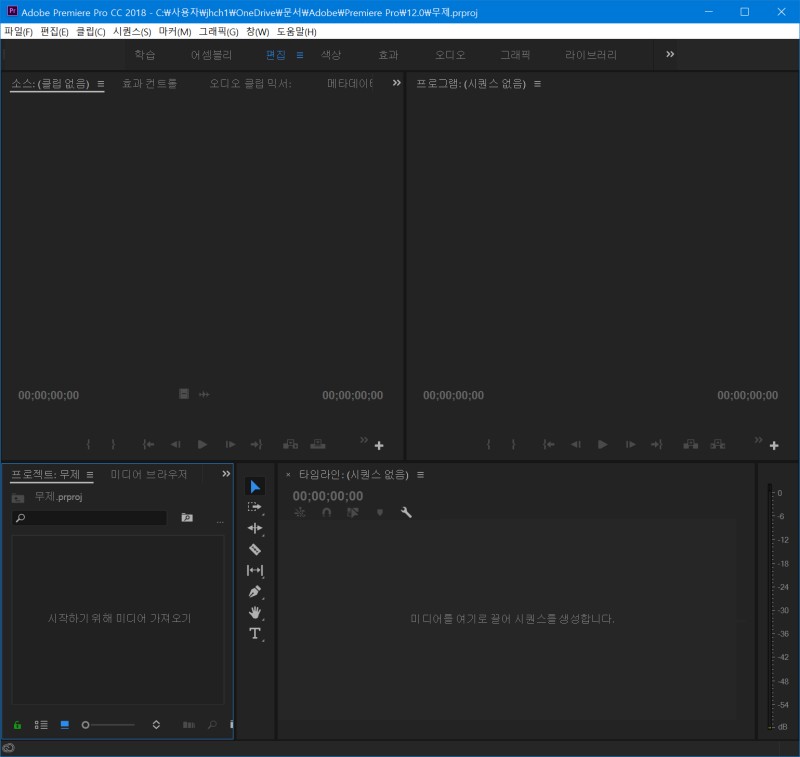This screenshot has height=757, width=800.
Task: Select the Ripple Edit tool
Action: click(x=255, y=528)
